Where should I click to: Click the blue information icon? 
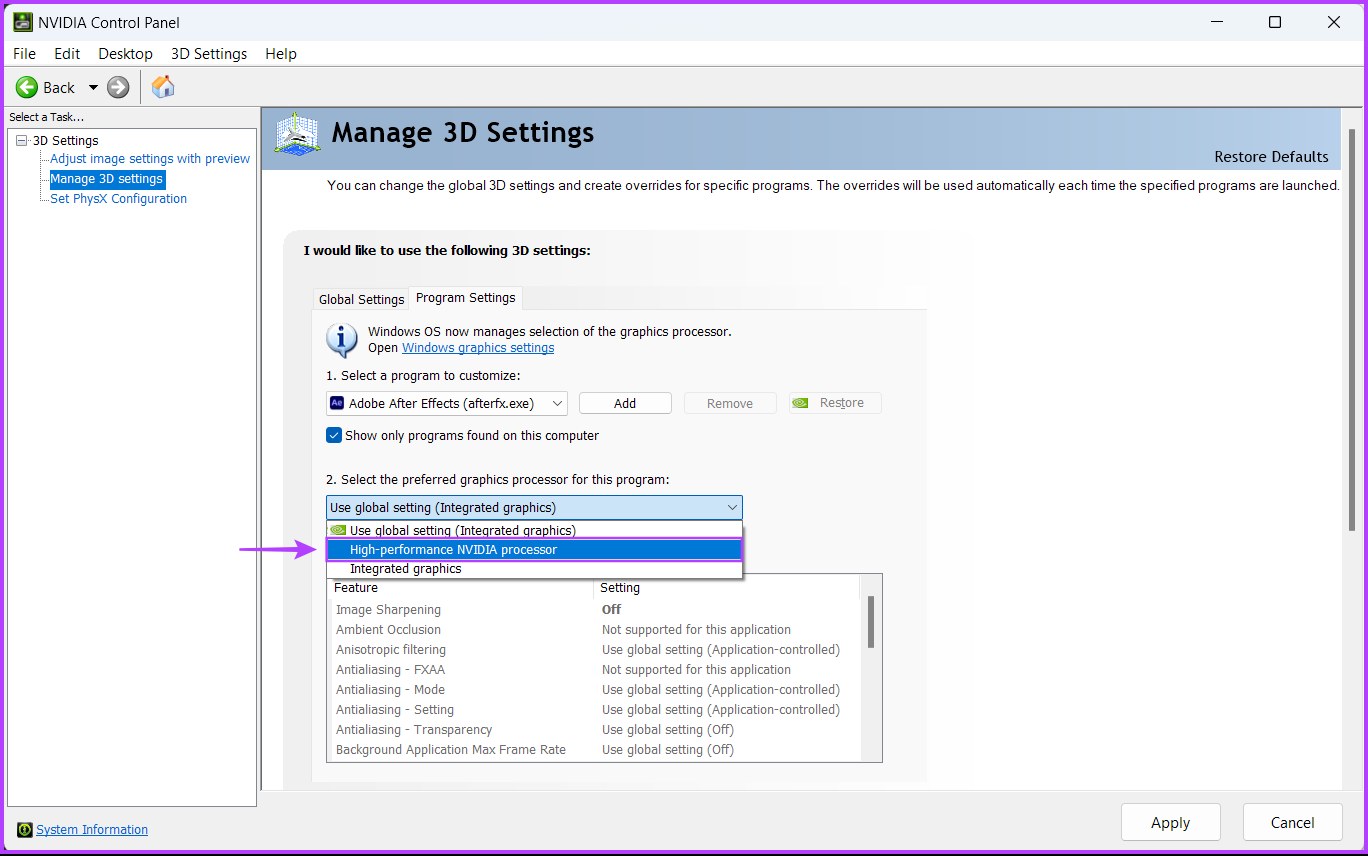coord(342,340)
